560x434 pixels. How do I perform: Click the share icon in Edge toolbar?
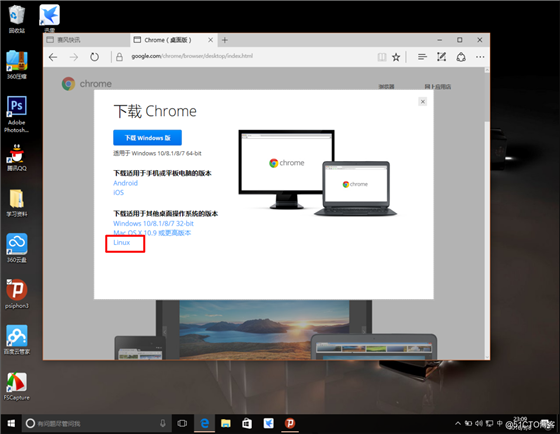click(x=461, y=57)
